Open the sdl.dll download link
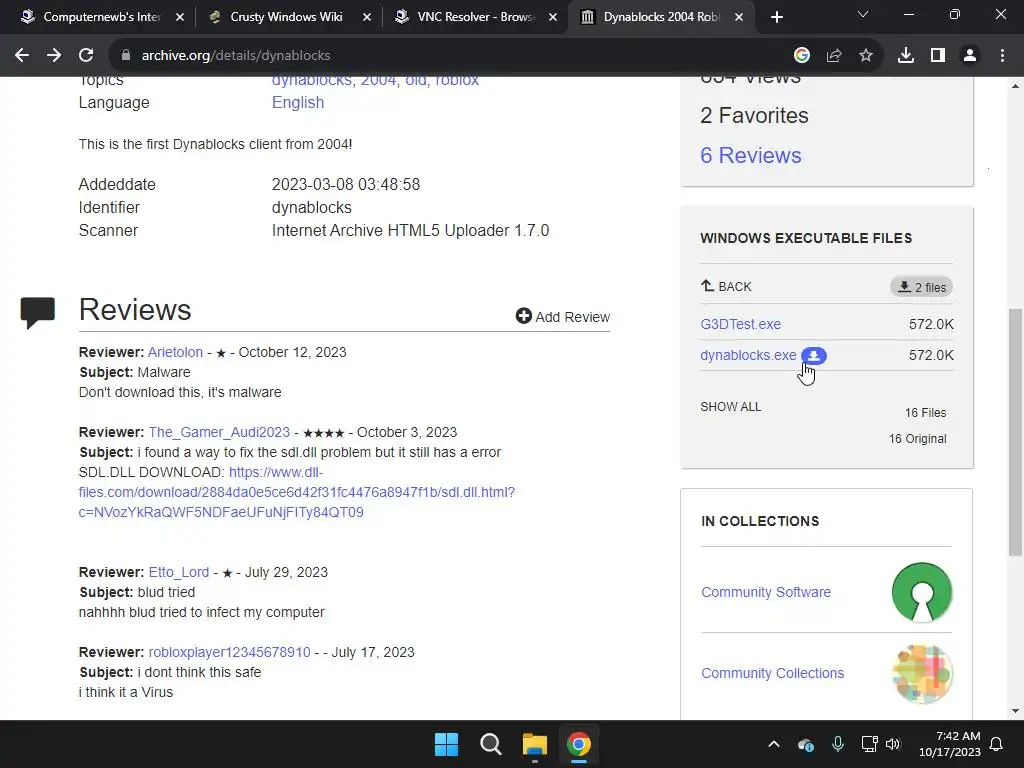 coord(296,492)
